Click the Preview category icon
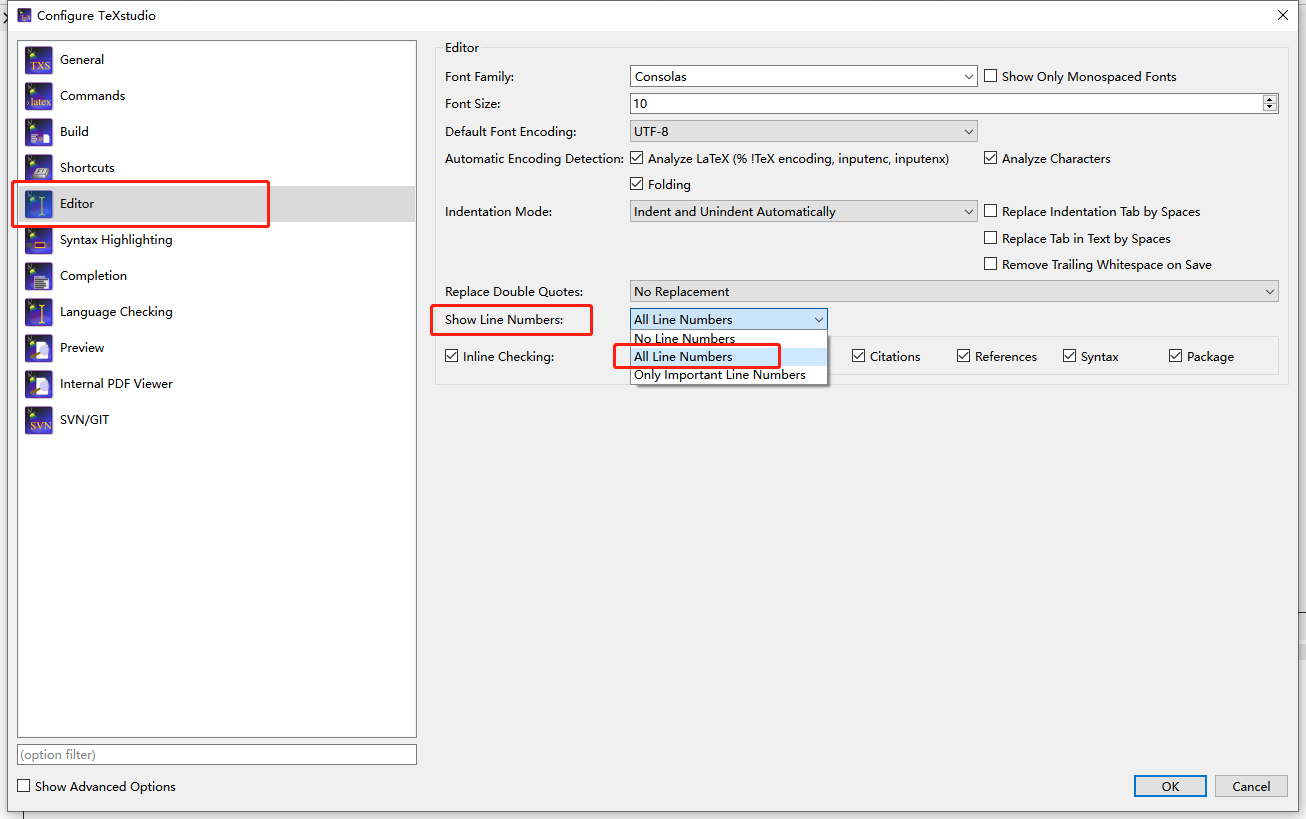1306x819 pixels. point(39,348)
